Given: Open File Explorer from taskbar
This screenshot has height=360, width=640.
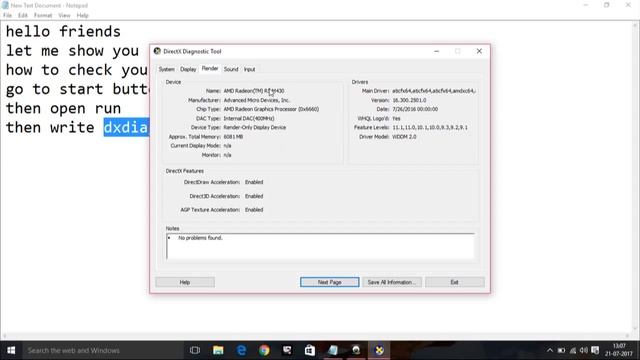Looking at the screenshot, I should [218, 350].
